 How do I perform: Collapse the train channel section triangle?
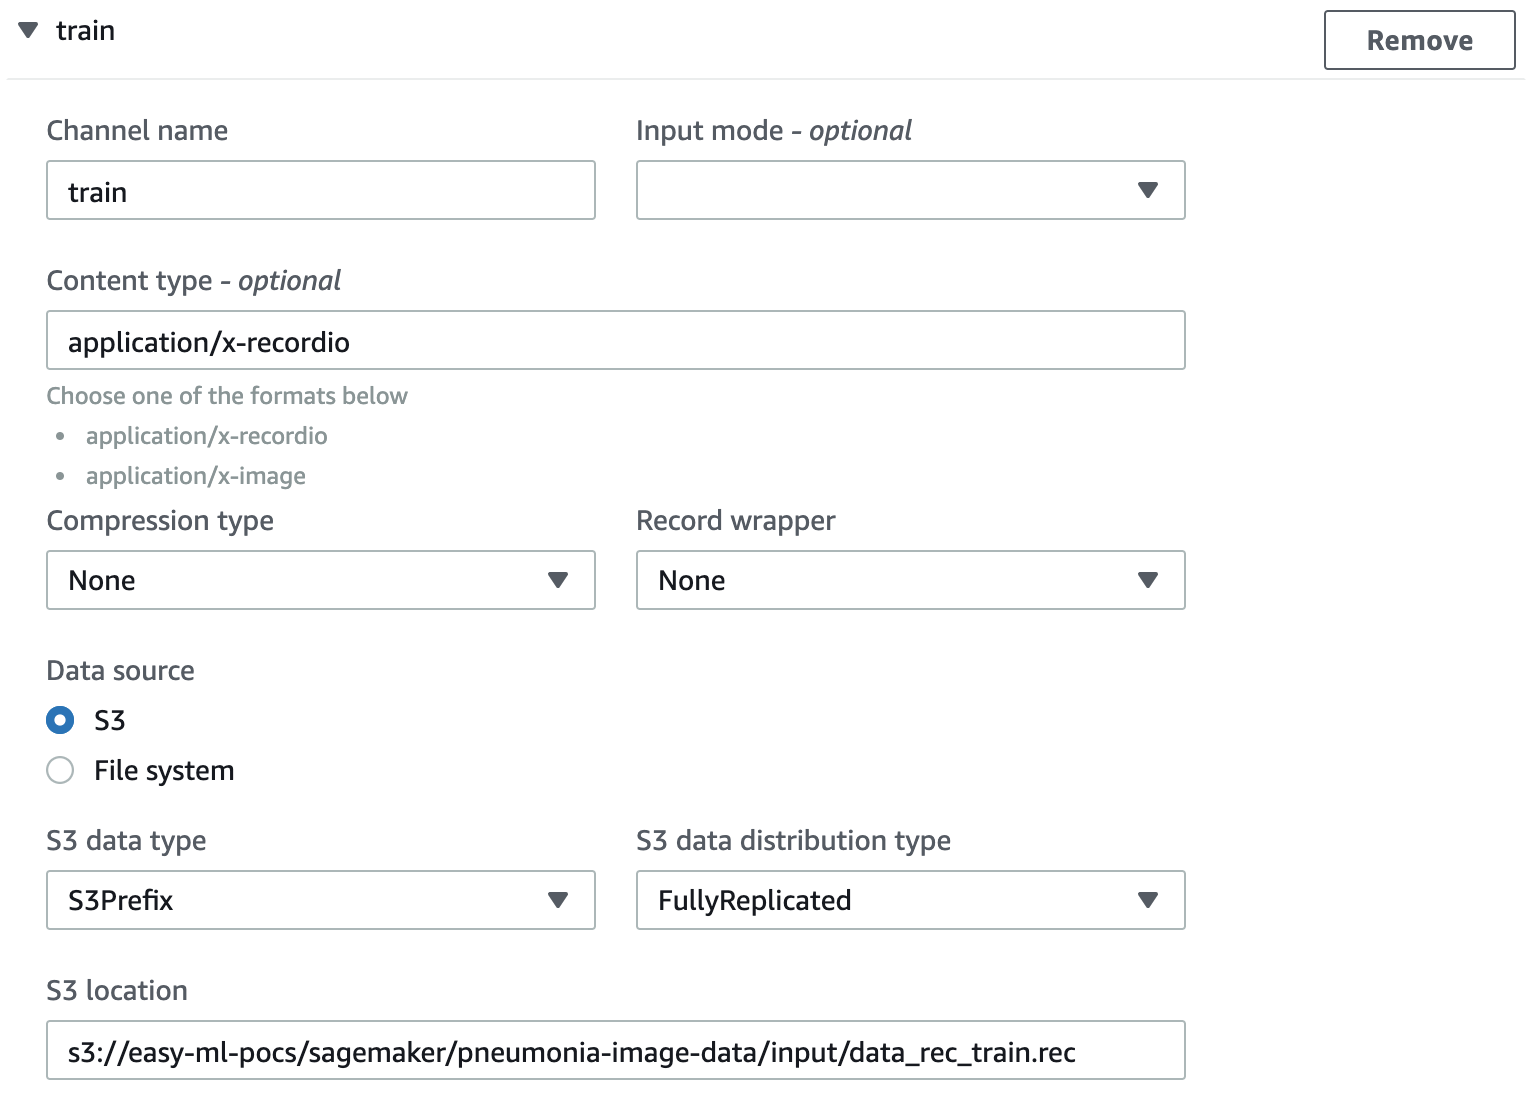pyautogui.click(x=28, y=31)
